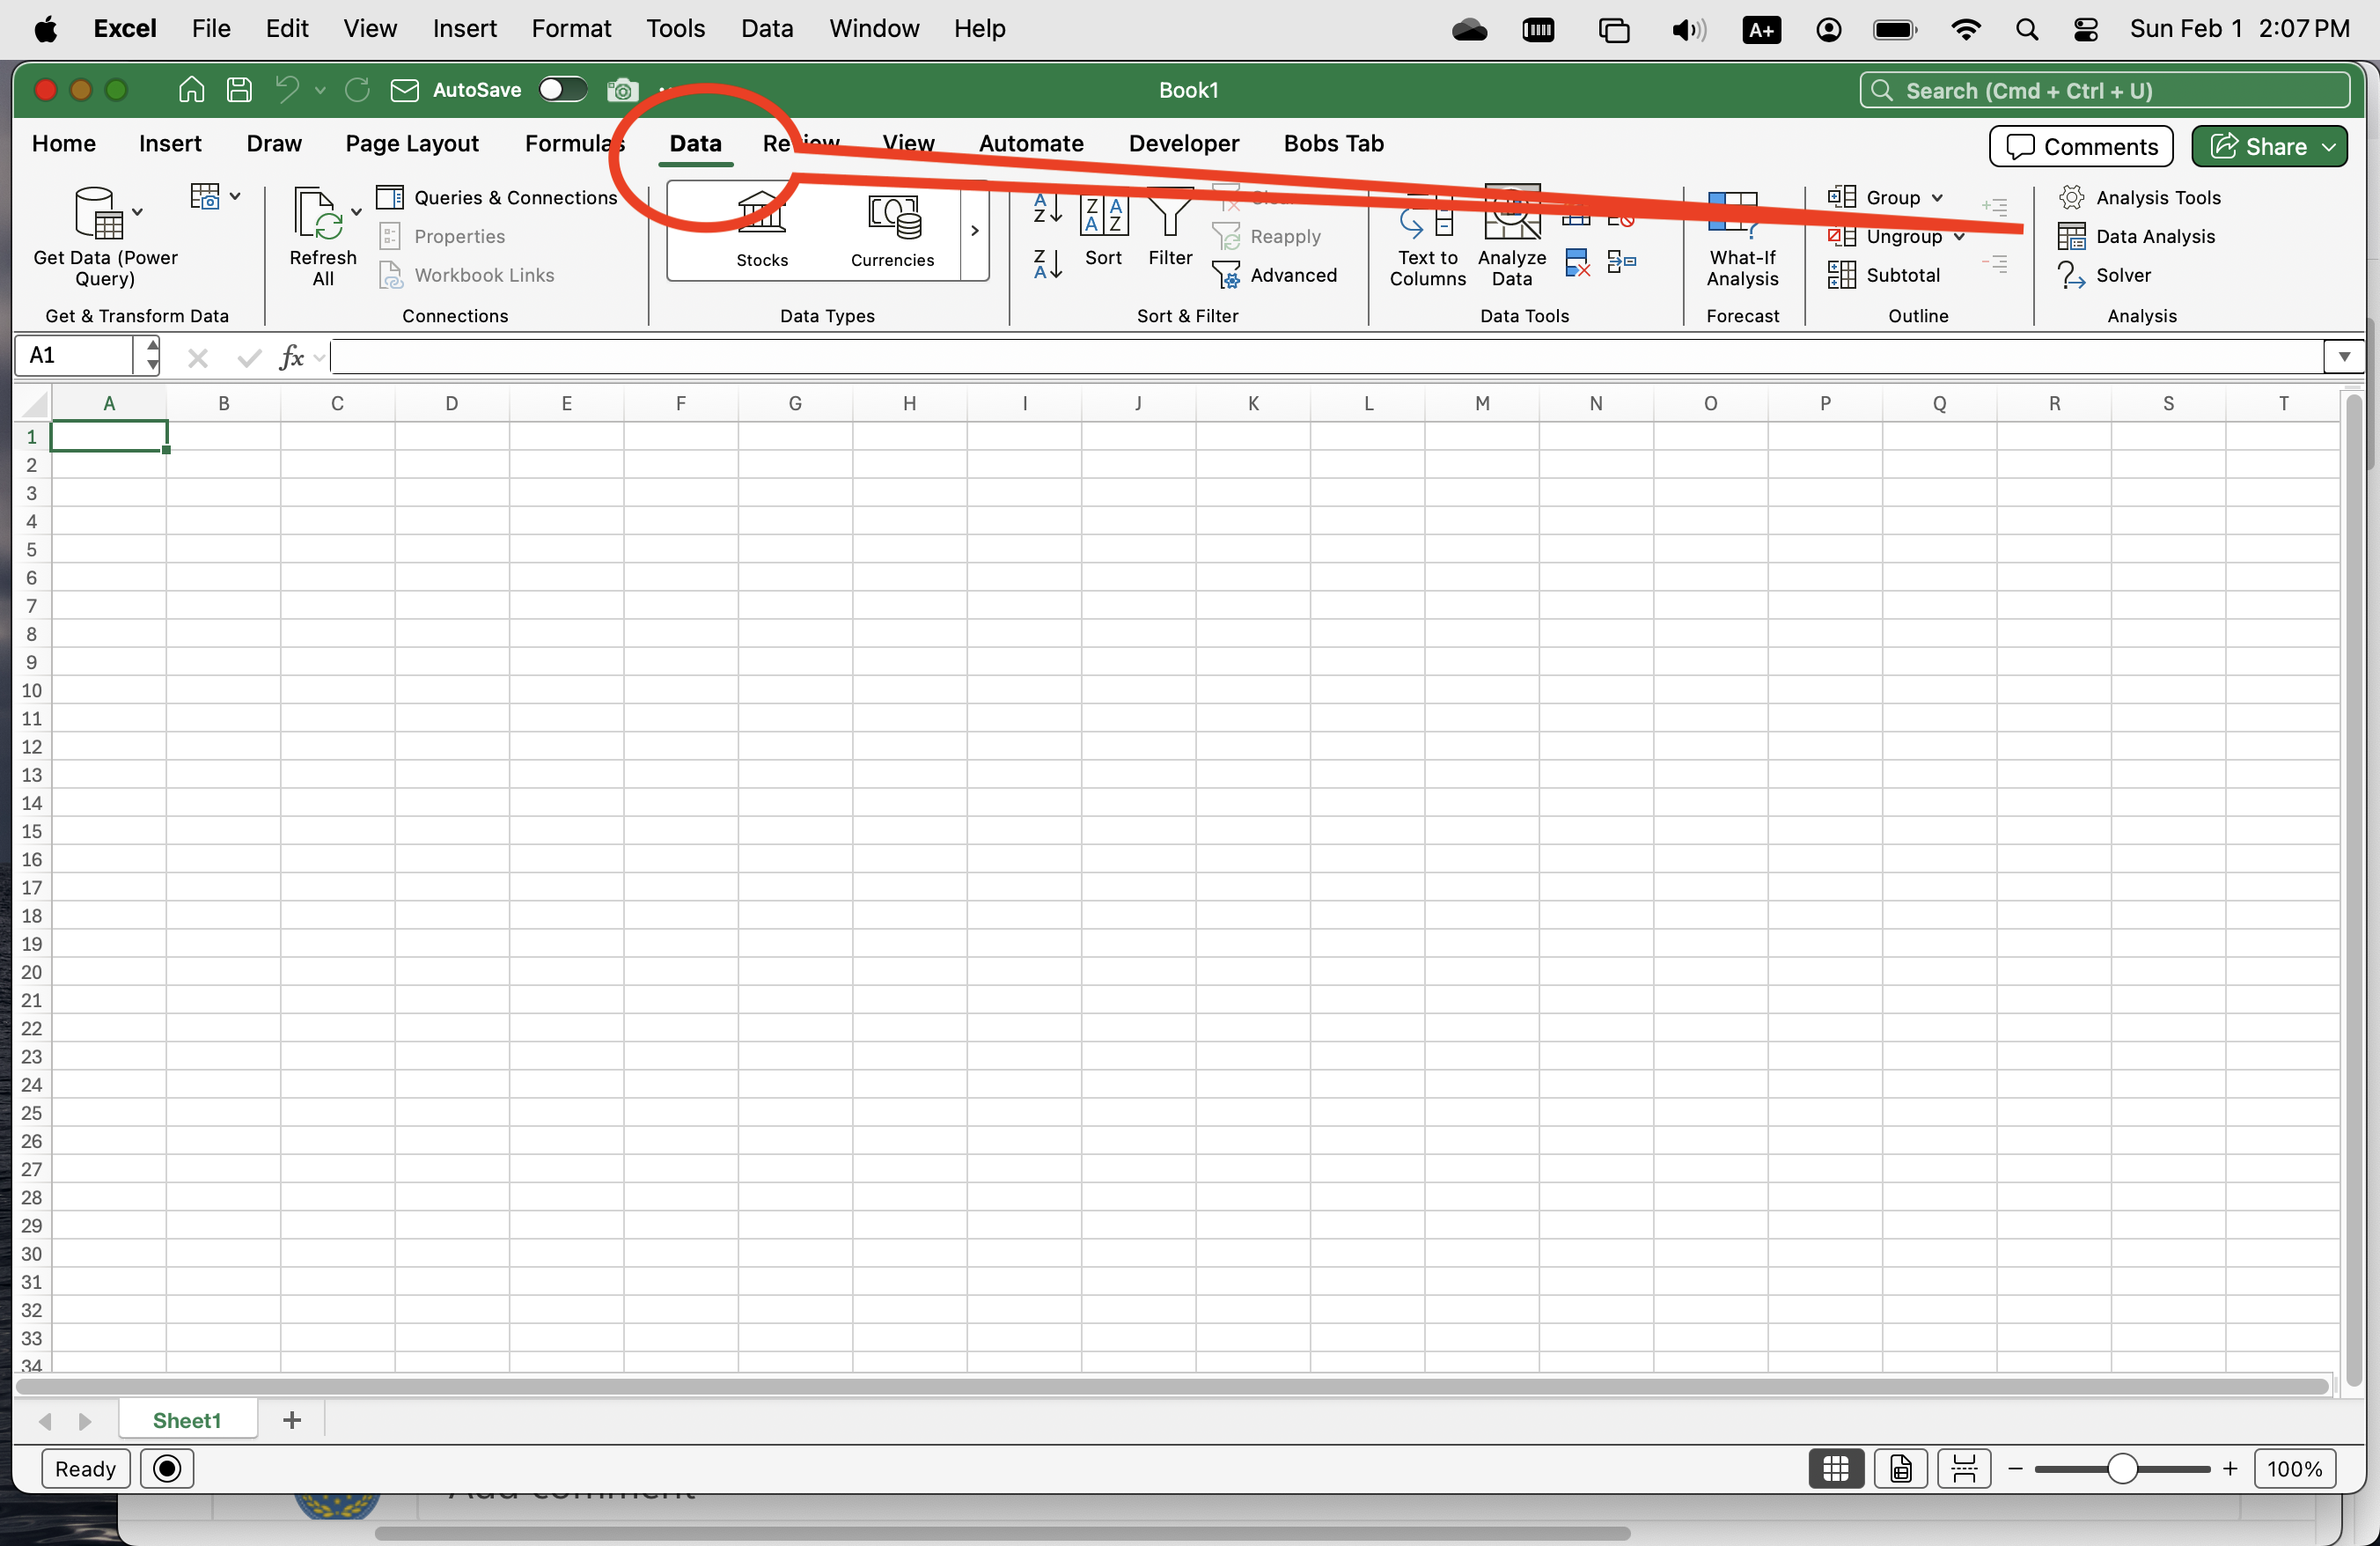Sort descending with the Z to A icon

(x=1047, y=265)
